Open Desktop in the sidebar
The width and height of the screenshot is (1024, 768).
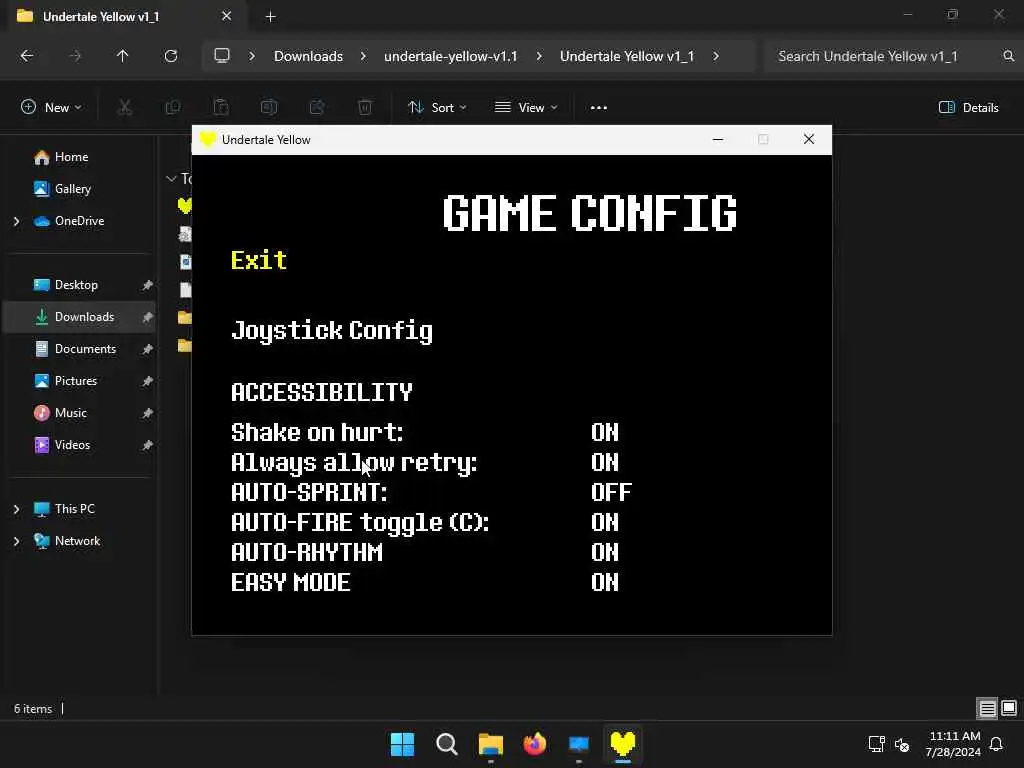[x=76, y=285]
